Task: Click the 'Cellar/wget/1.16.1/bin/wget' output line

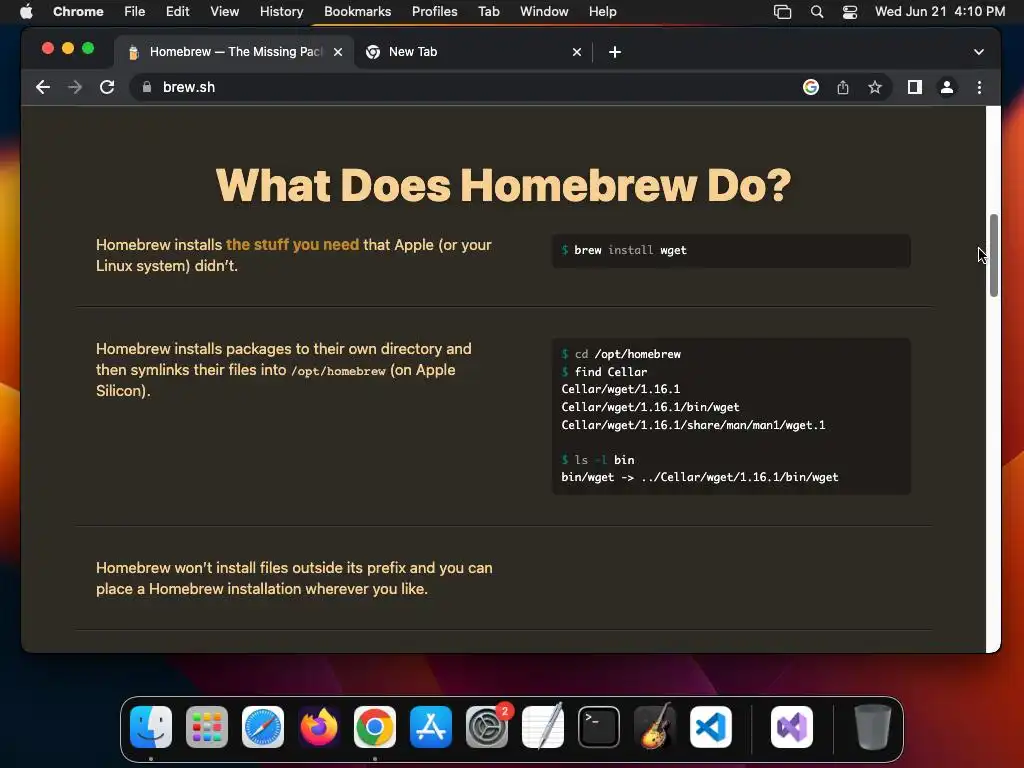Action: tap(650, 408)
